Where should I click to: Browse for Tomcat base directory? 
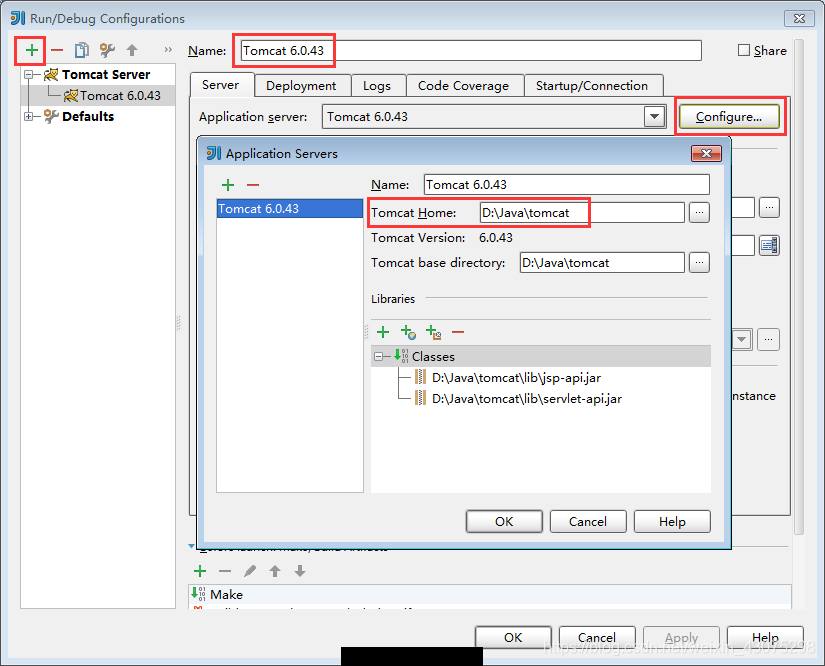point(699,263)
